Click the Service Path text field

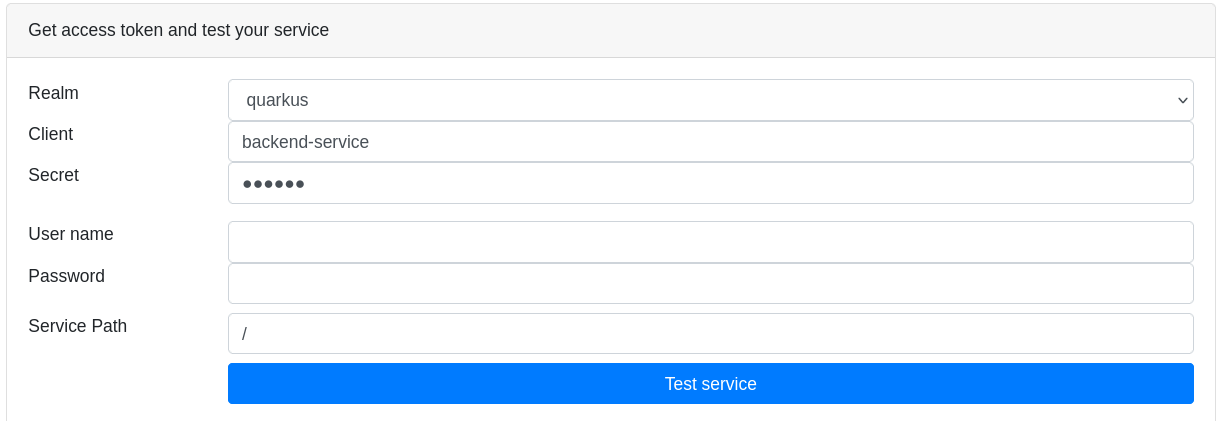coord(710,333)
